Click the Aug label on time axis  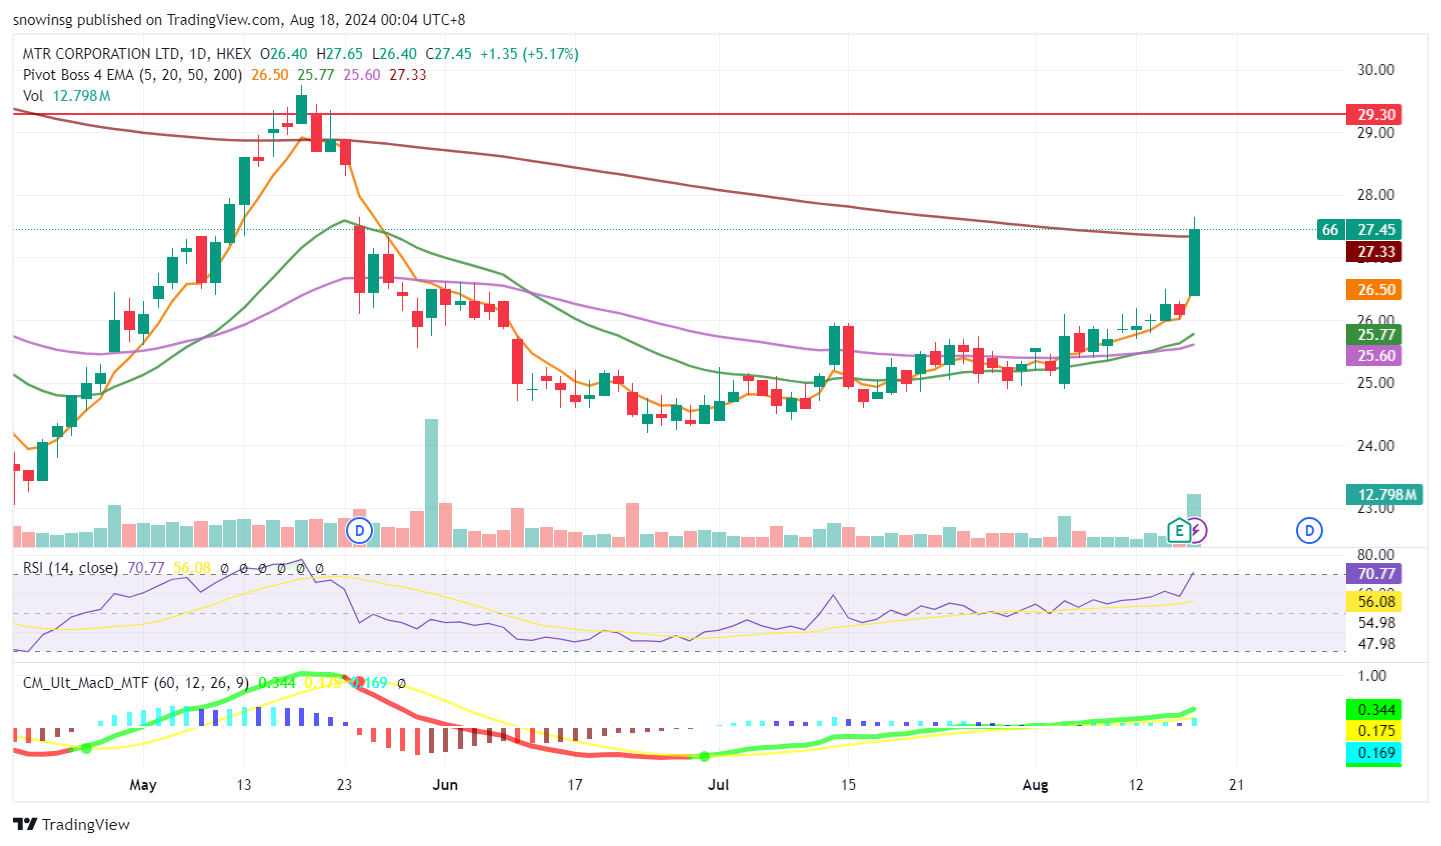[1036, 785]
